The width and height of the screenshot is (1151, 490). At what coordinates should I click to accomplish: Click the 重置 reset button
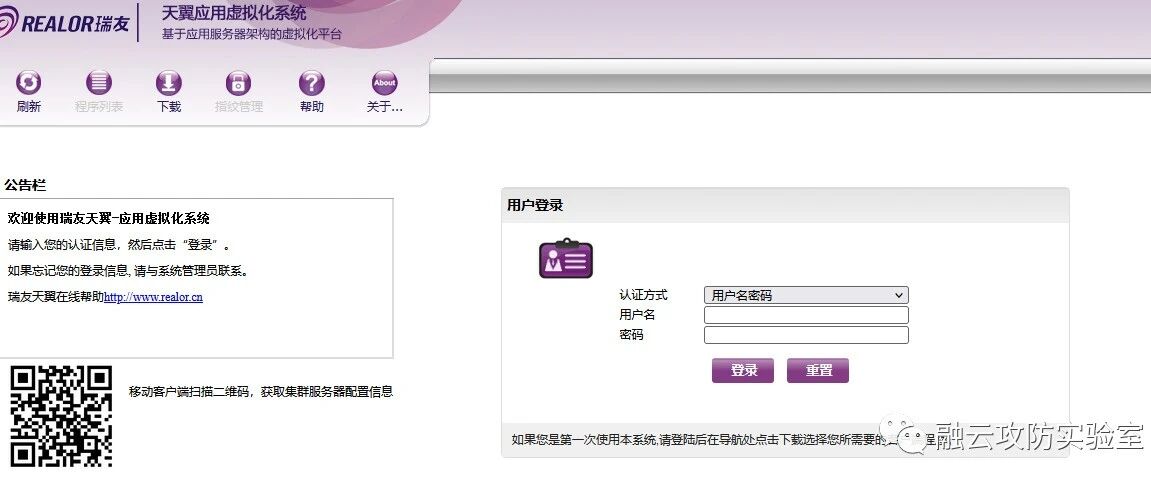tap(818, 370)
